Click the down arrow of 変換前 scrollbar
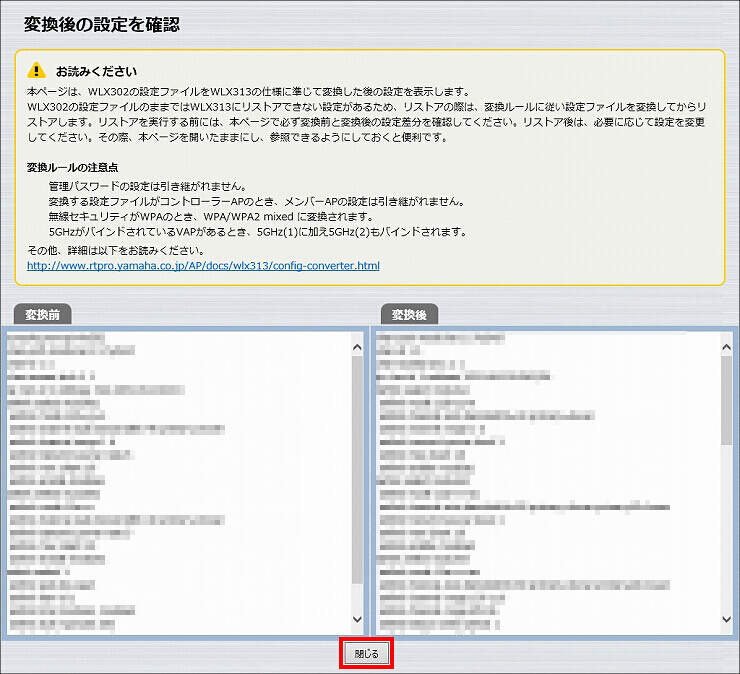740x674 pixels. (357, 619)
